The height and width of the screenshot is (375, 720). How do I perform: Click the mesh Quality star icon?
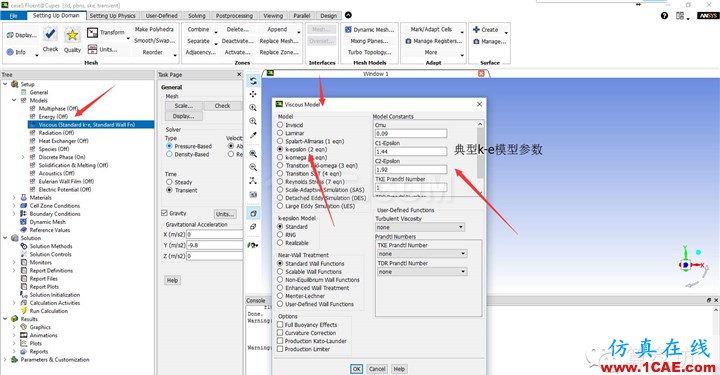click(x=72, y=35)
